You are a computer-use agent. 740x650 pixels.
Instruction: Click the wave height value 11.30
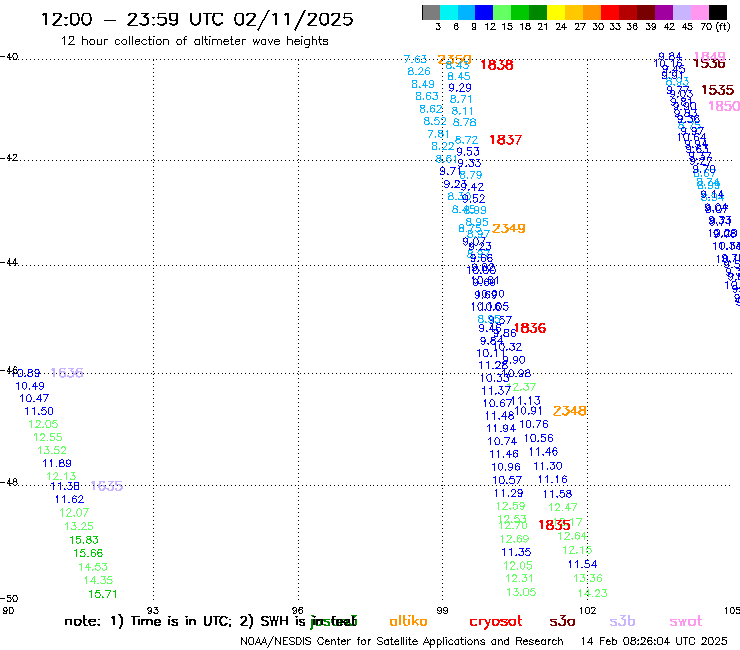coord(548,466)
